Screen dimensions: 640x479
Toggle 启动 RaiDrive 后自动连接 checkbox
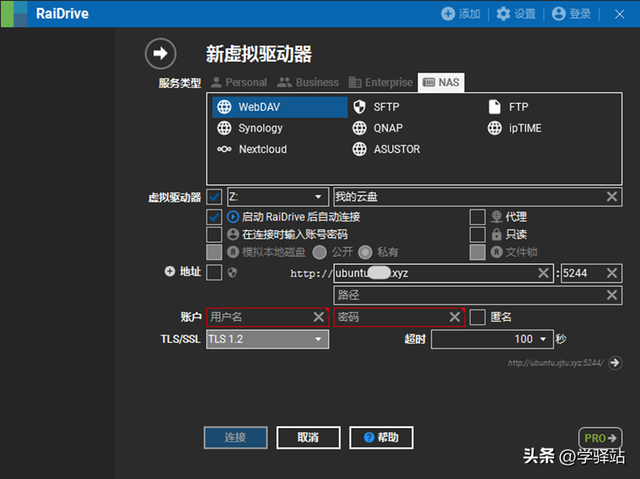[x=214, y=217]
